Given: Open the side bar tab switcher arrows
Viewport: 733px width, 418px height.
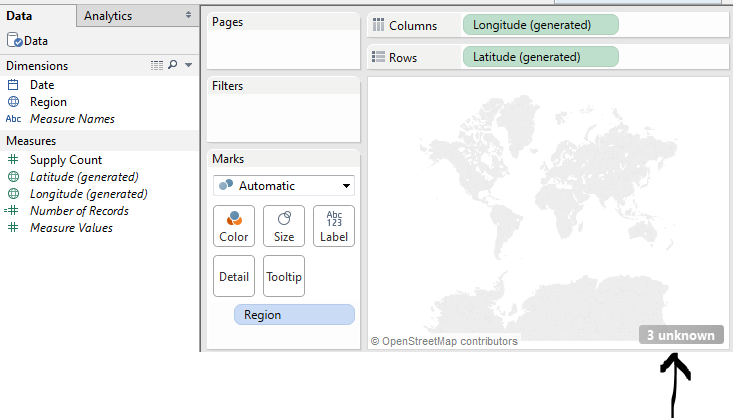Looking at the screenshot, I should 189,16.
